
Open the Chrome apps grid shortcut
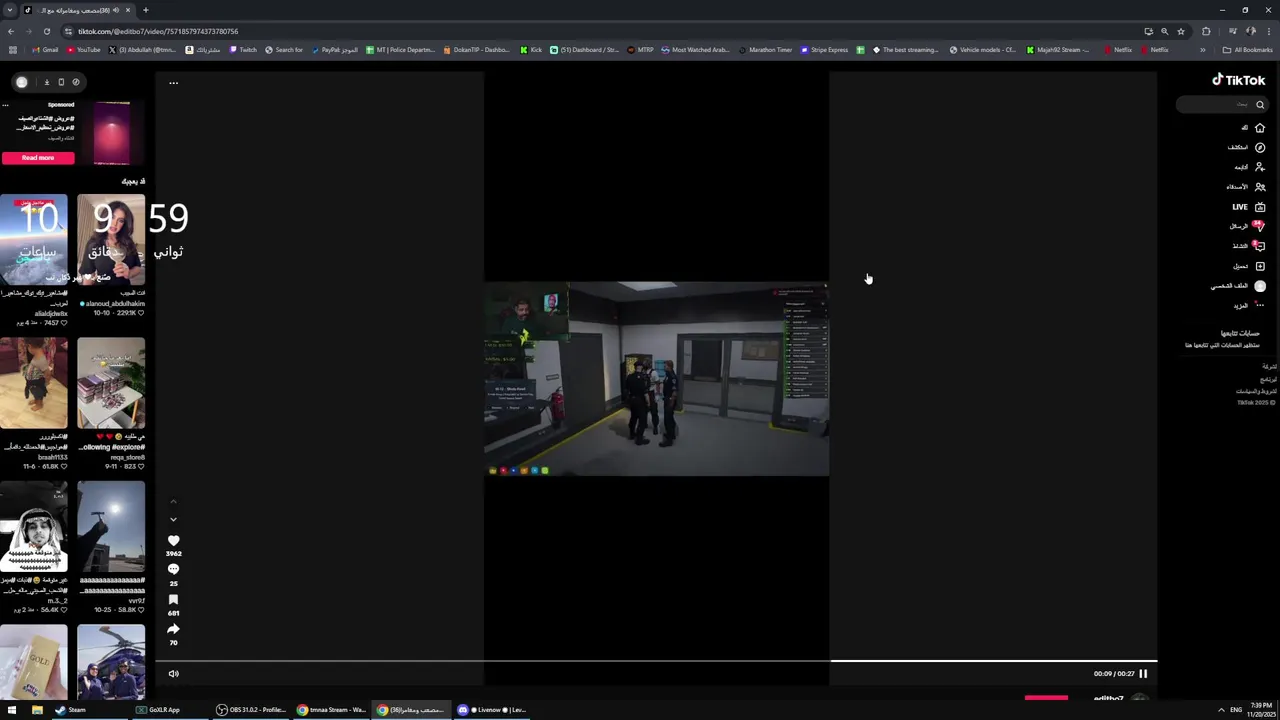[12, 50]
